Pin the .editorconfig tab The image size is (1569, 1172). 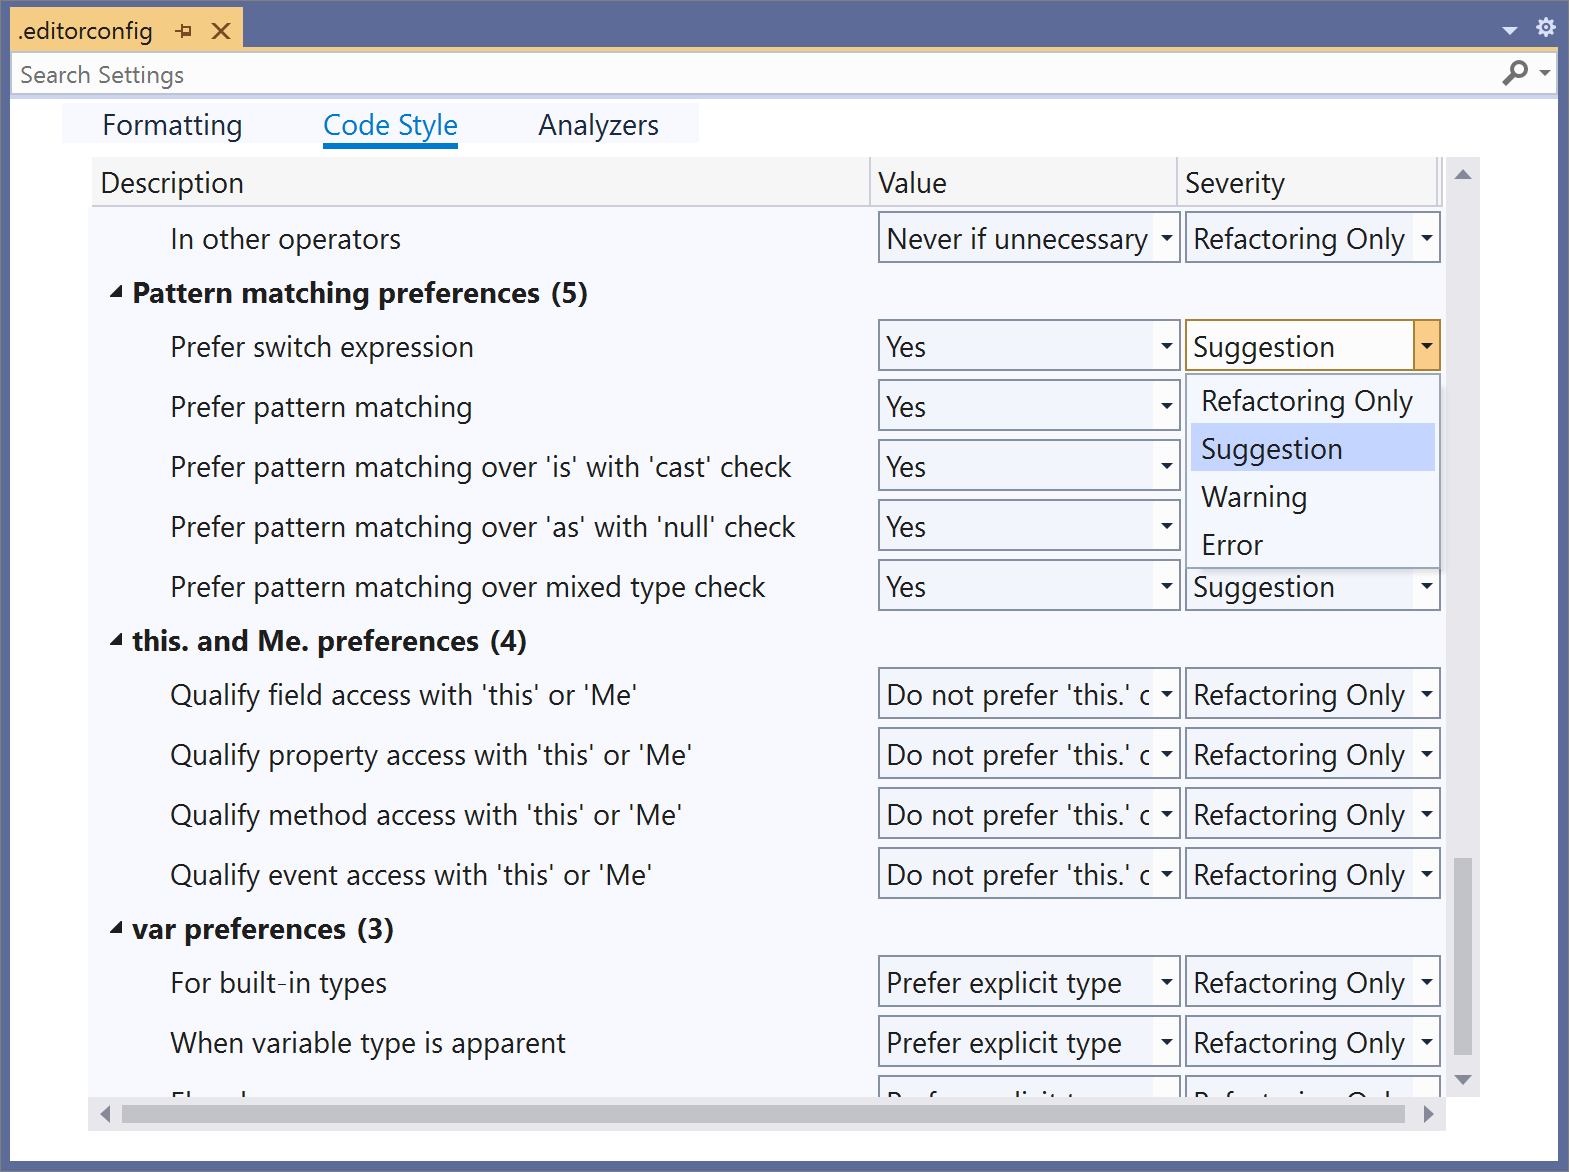coord(183,31)
